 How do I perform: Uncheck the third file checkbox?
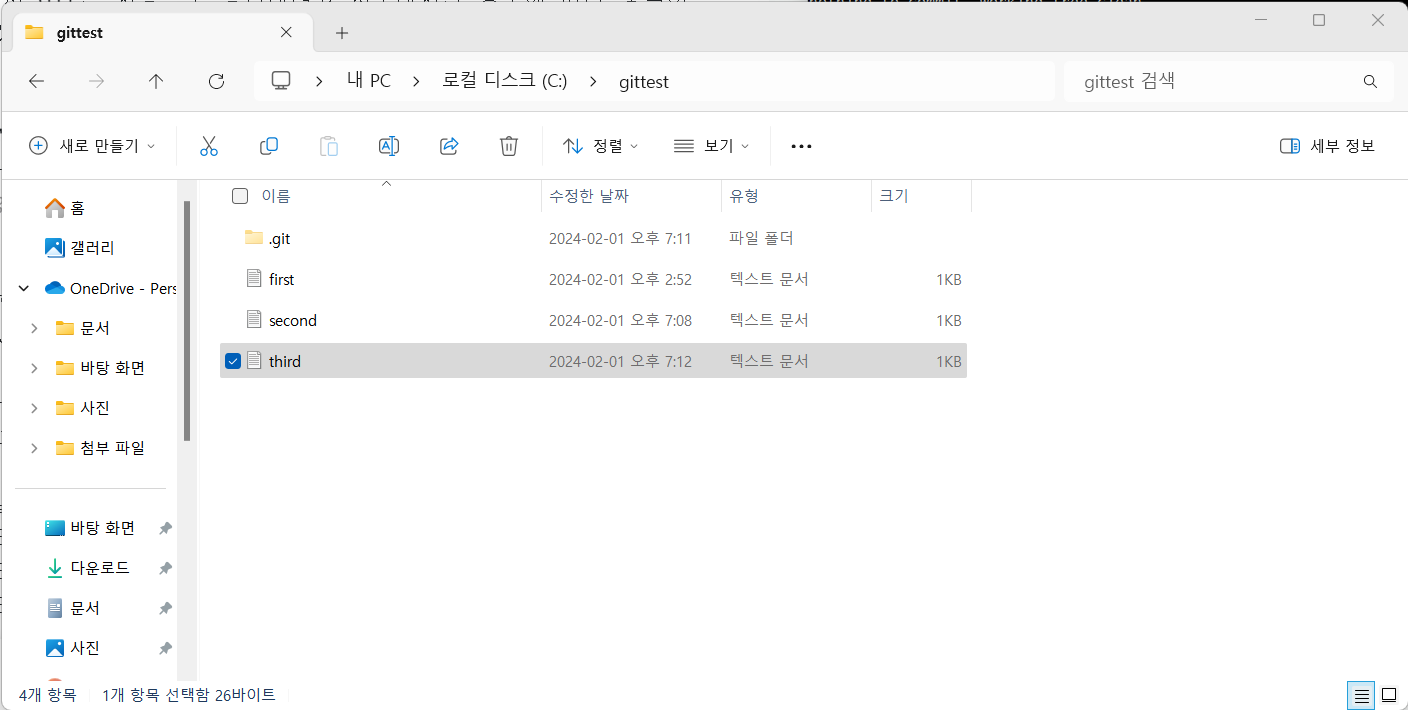233,361
